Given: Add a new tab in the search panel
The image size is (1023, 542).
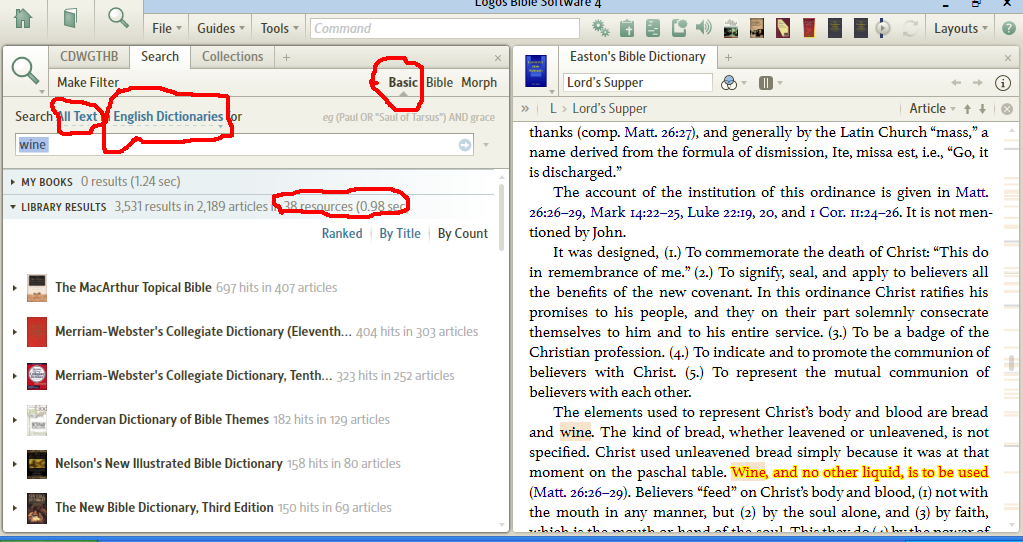Looking at the screenshot, I should click(286, 57).
